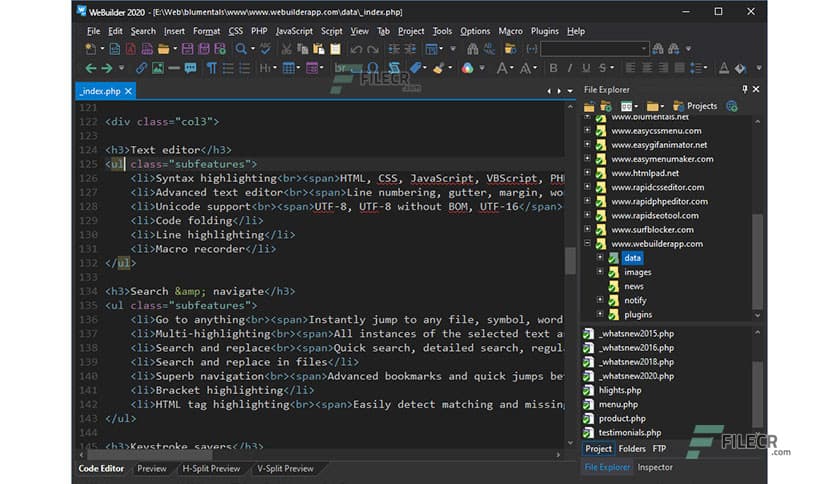
Task: Insert an image with the picture icon
Action: 158,68
